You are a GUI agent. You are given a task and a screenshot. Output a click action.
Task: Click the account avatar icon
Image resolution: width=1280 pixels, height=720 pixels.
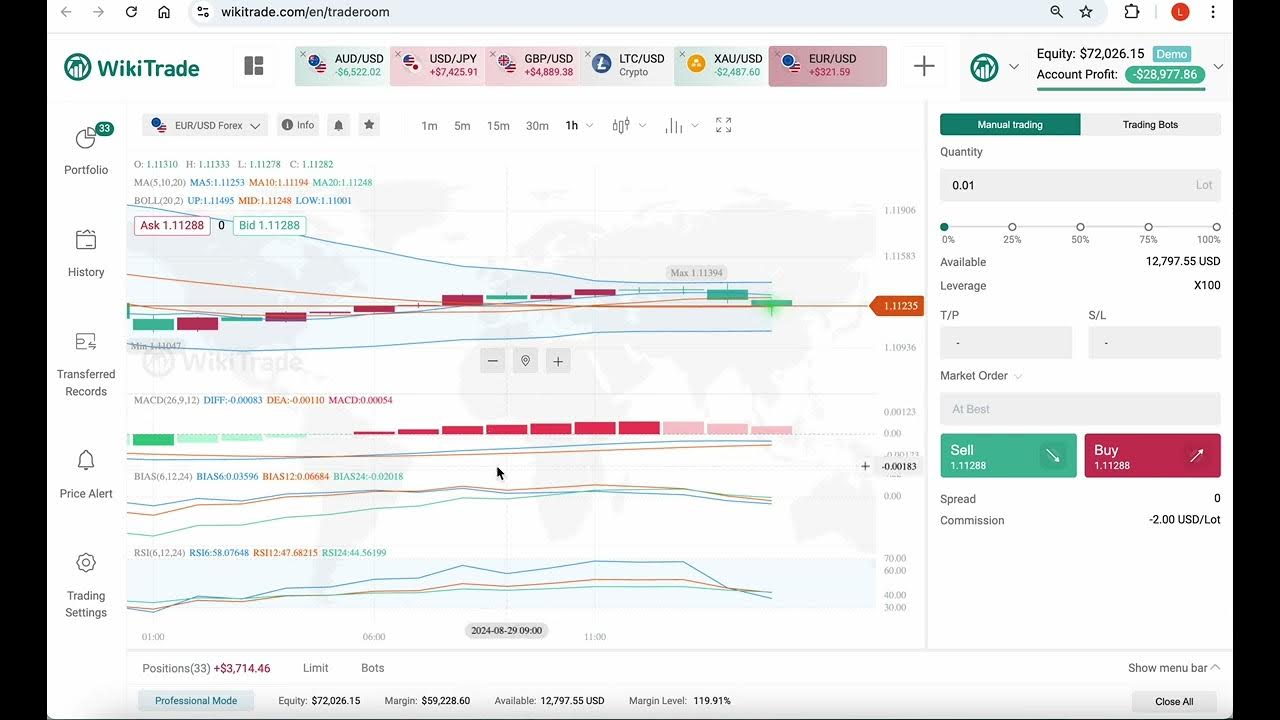point(984,67)
